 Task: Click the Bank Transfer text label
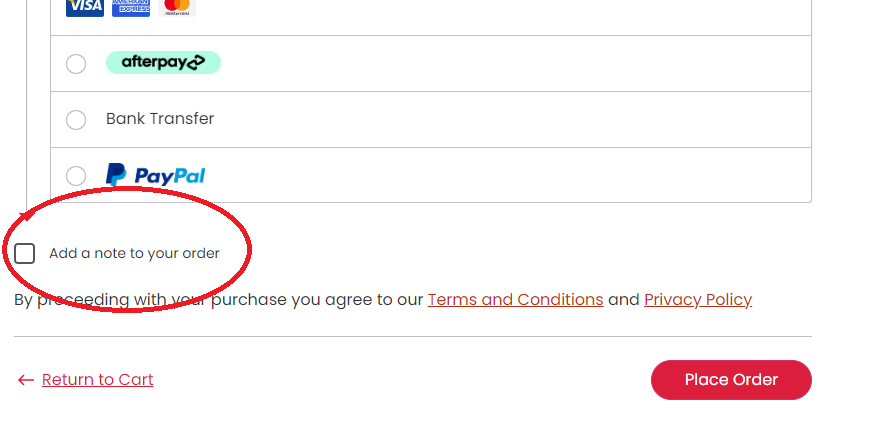click(x=160, y=118)
